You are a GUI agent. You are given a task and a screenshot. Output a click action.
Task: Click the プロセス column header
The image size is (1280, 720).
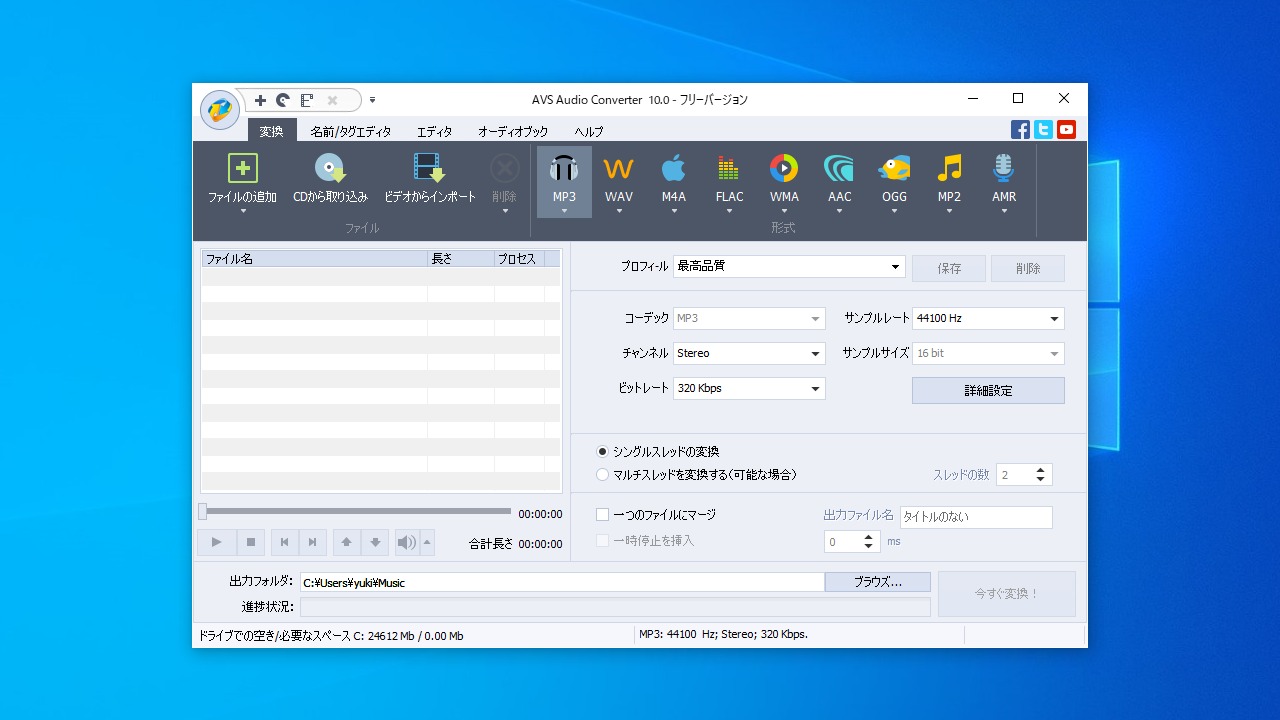(x=519, y=259)
